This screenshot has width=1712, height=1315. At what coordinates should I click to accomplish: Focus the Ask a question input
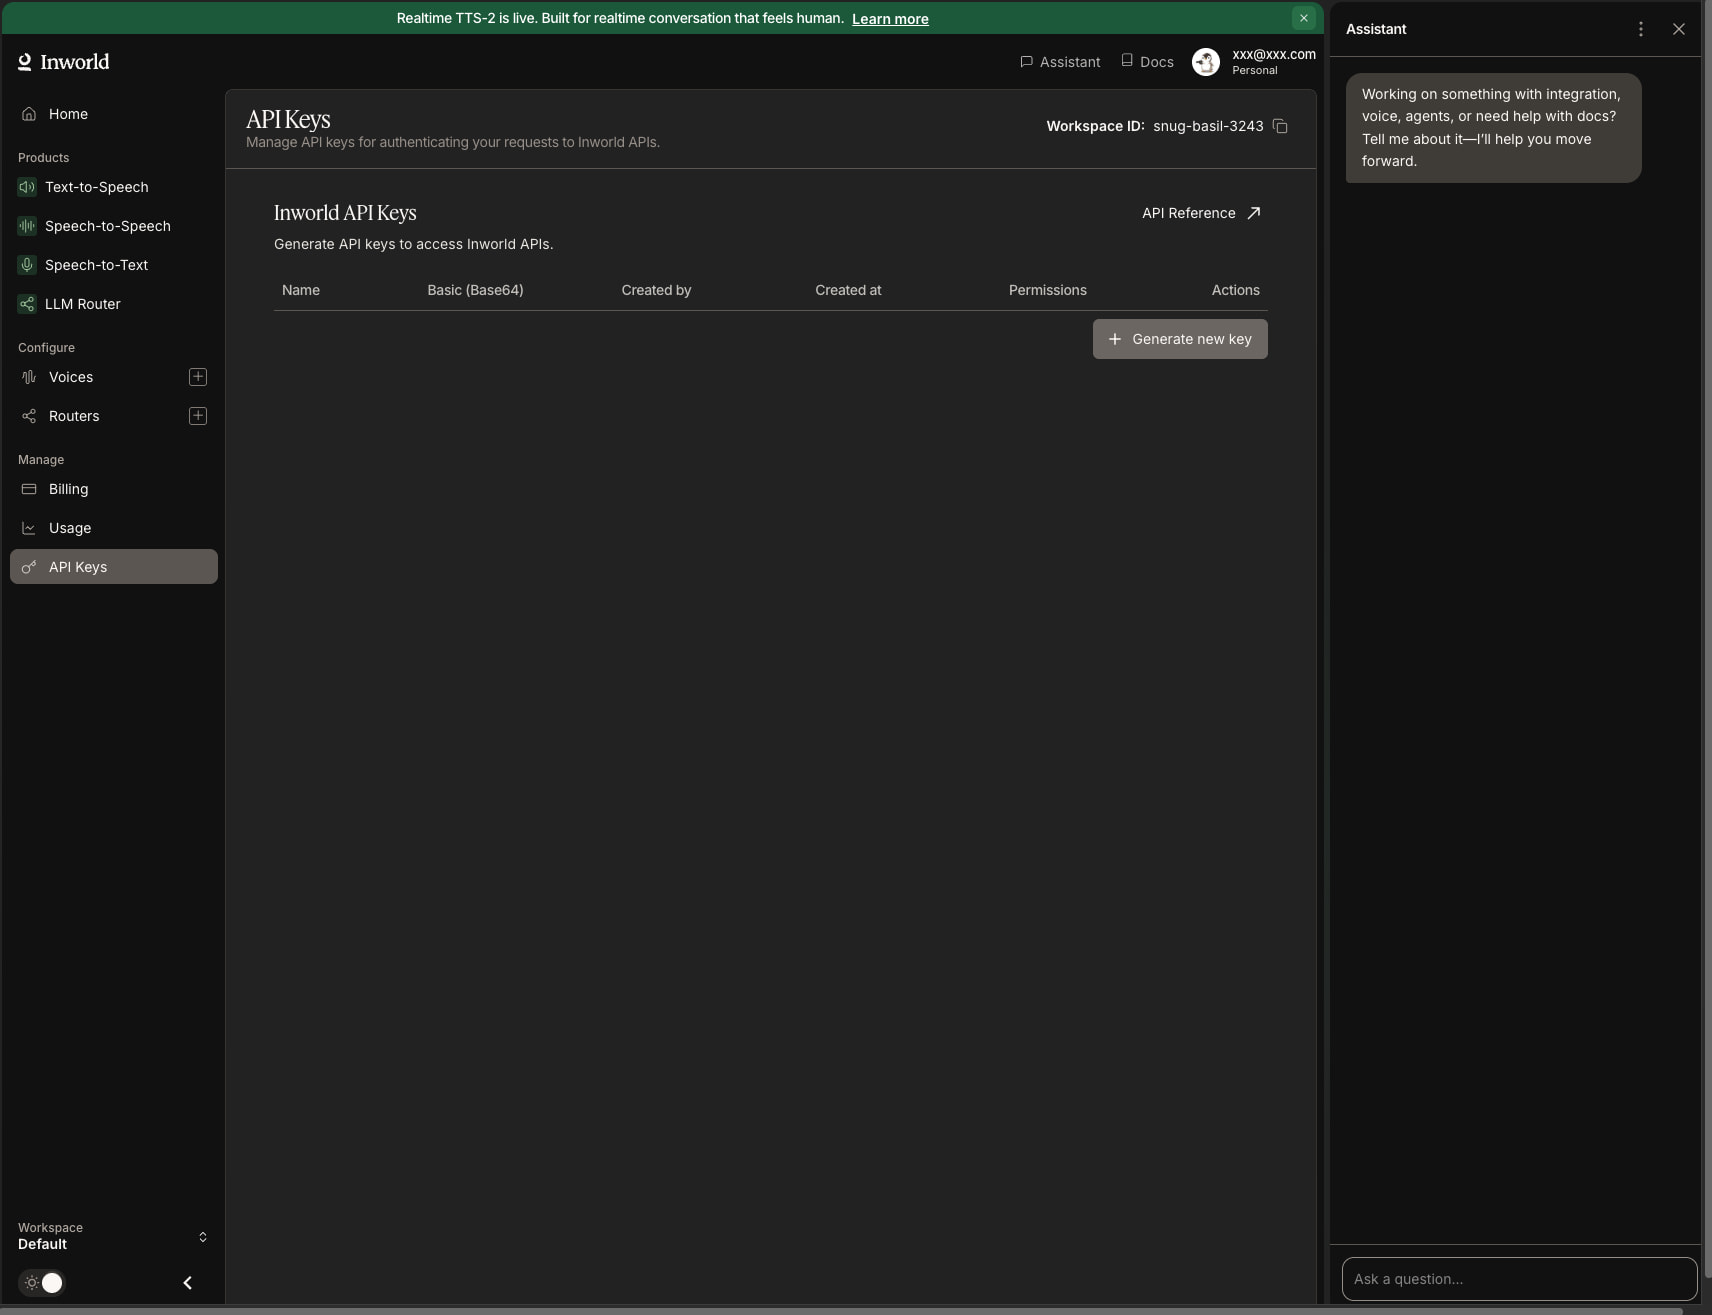1519,1279
